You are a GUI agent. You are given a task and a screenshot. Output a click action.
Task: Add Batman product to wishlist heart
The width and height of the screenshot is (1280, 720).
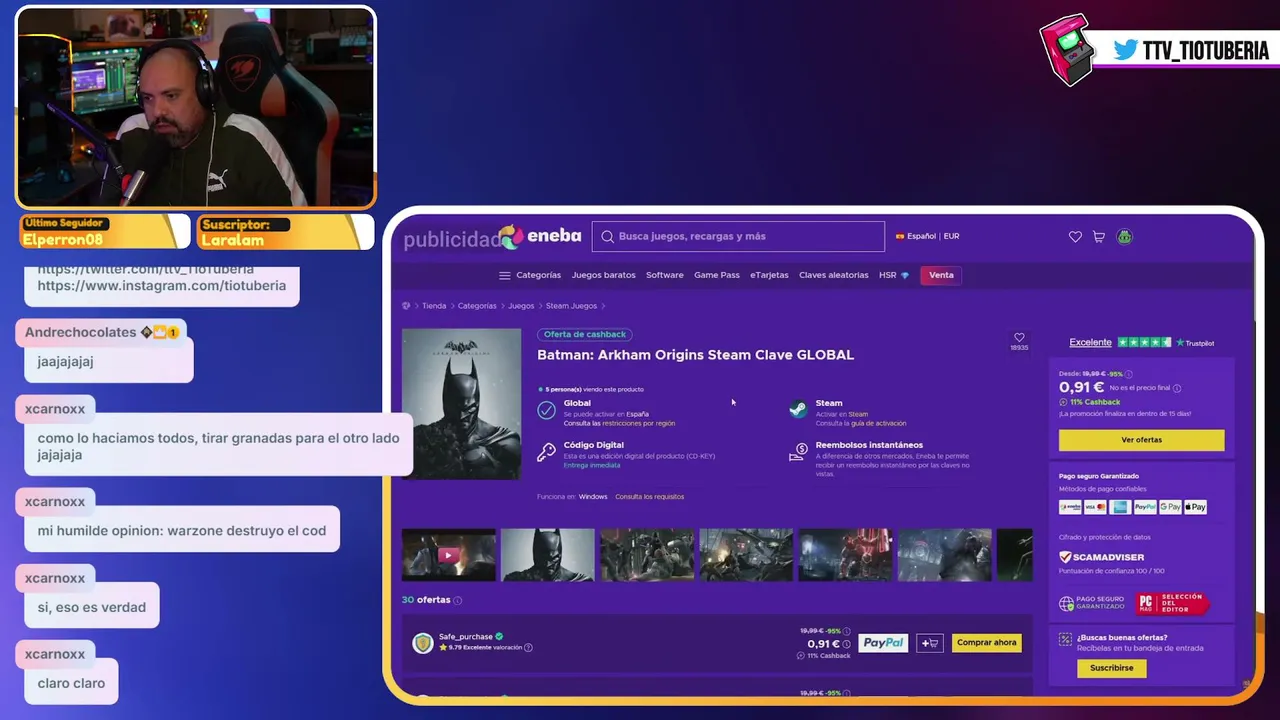point(1019,338)
